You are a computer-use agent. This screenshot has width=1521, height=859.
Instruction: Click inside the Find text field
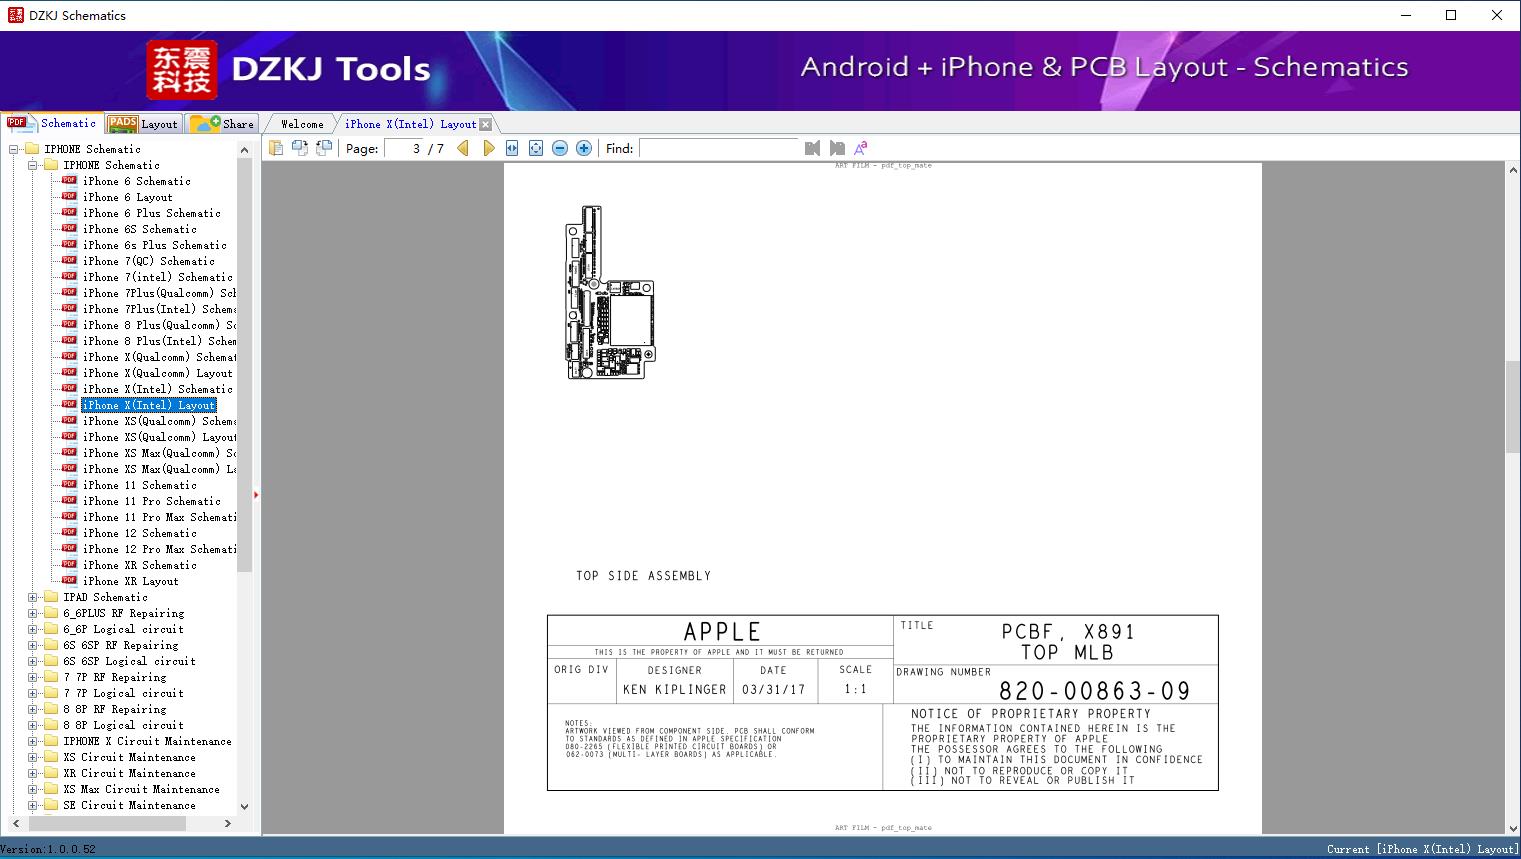(x=720, y=148)
